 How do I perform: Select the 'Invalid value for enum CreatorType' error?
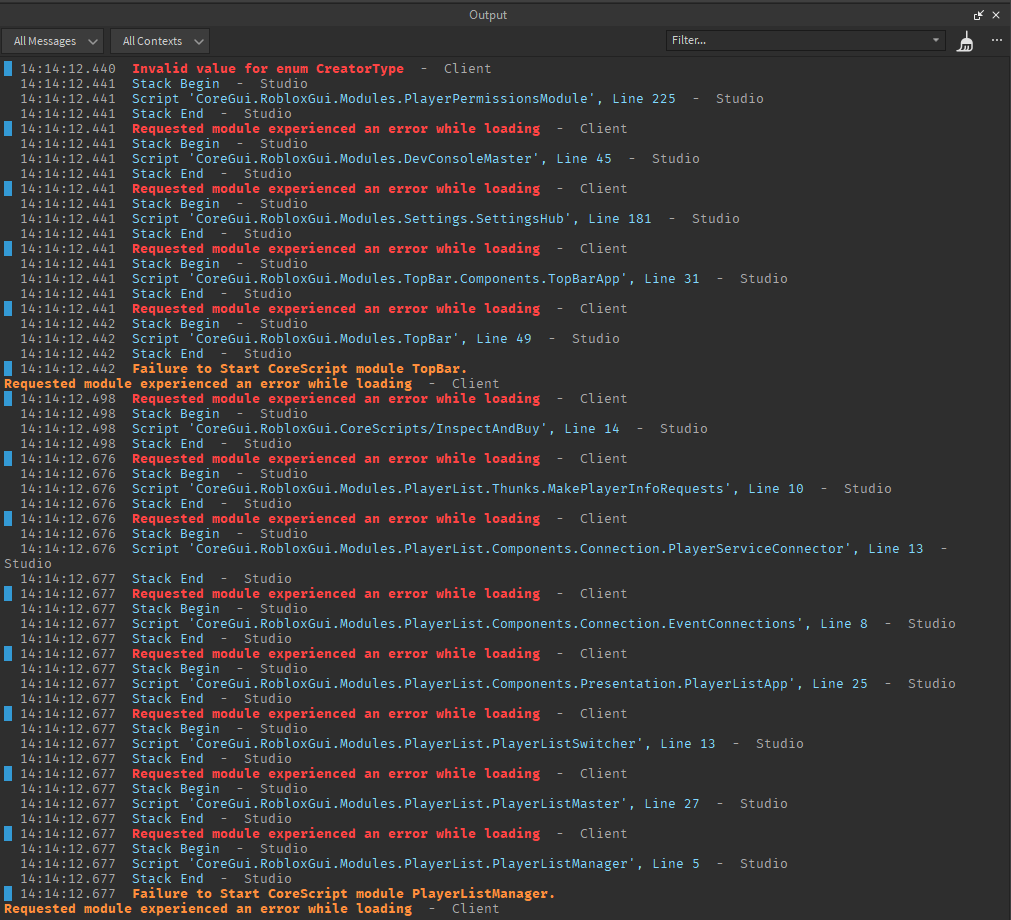[268, 68]
